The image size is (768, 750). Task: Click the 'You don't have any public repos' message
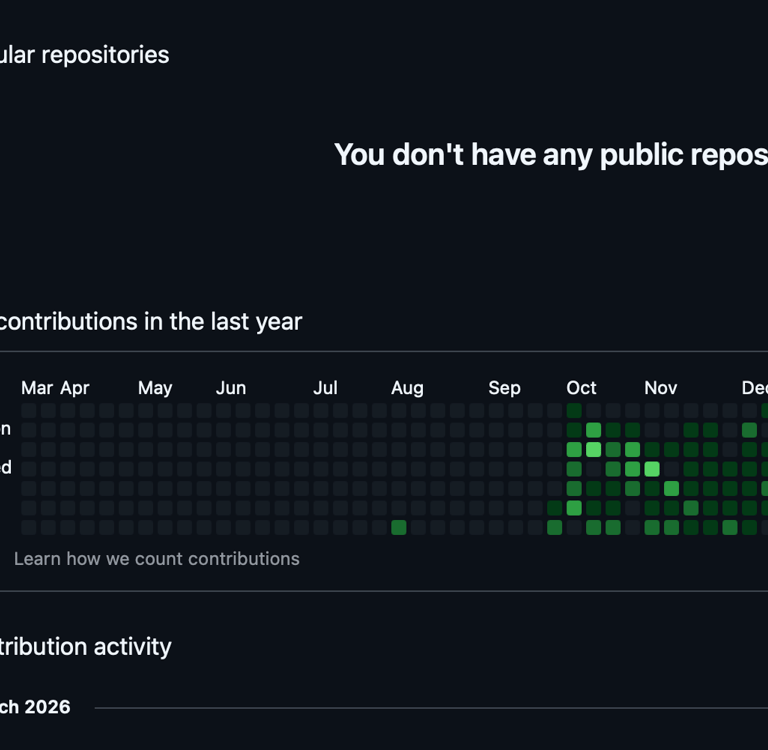tap(551, 155)
